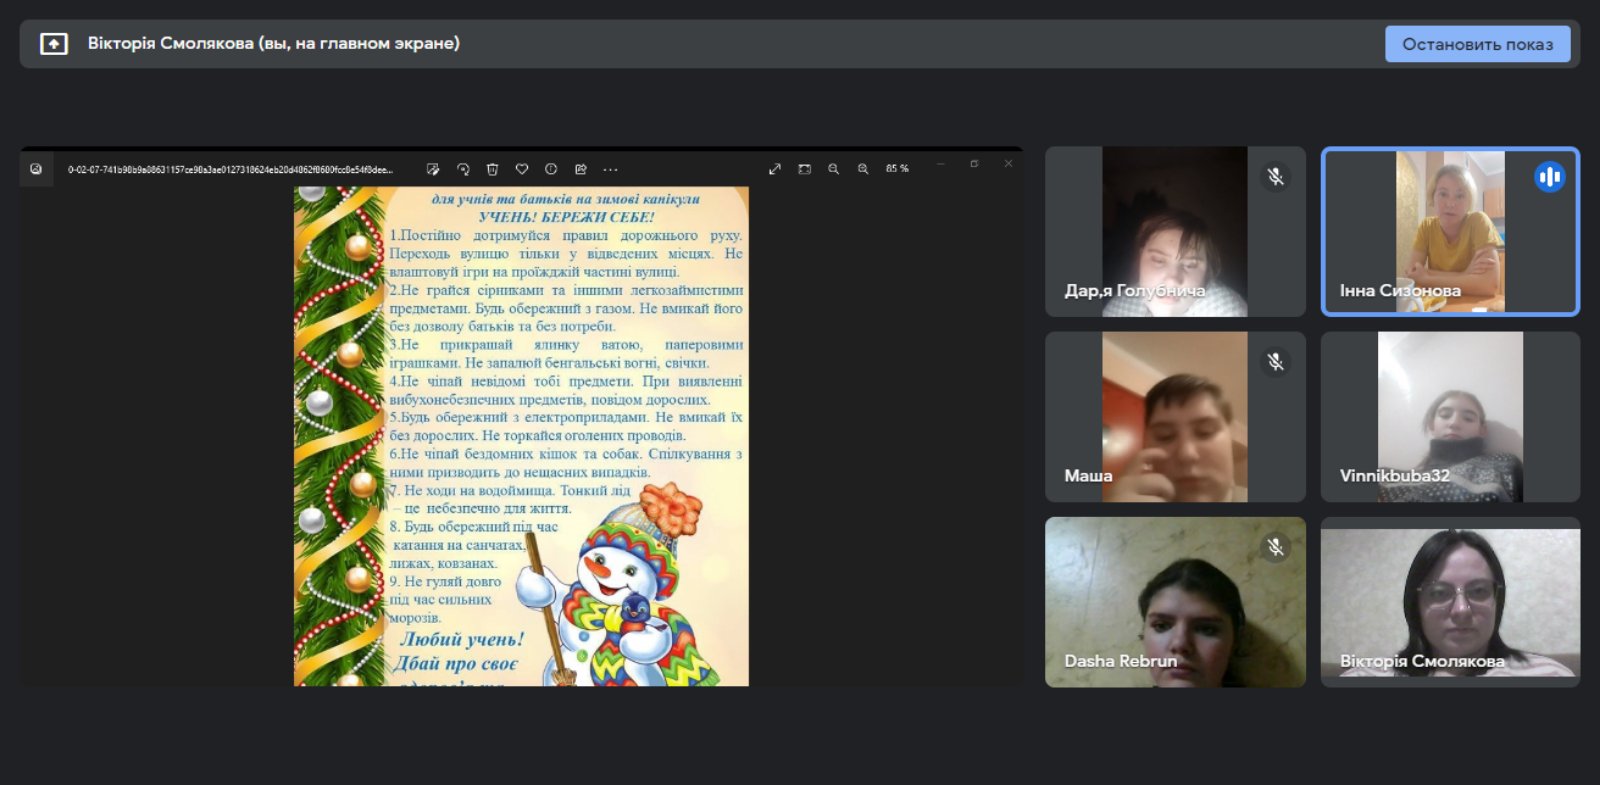
Task: Select Vinnikbuba32 video tile
Action: (x=1450, y=417)
